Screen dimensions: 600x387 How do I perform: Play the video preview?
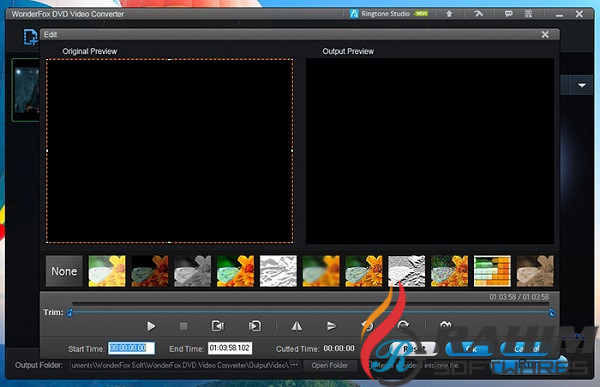point(151,326)
